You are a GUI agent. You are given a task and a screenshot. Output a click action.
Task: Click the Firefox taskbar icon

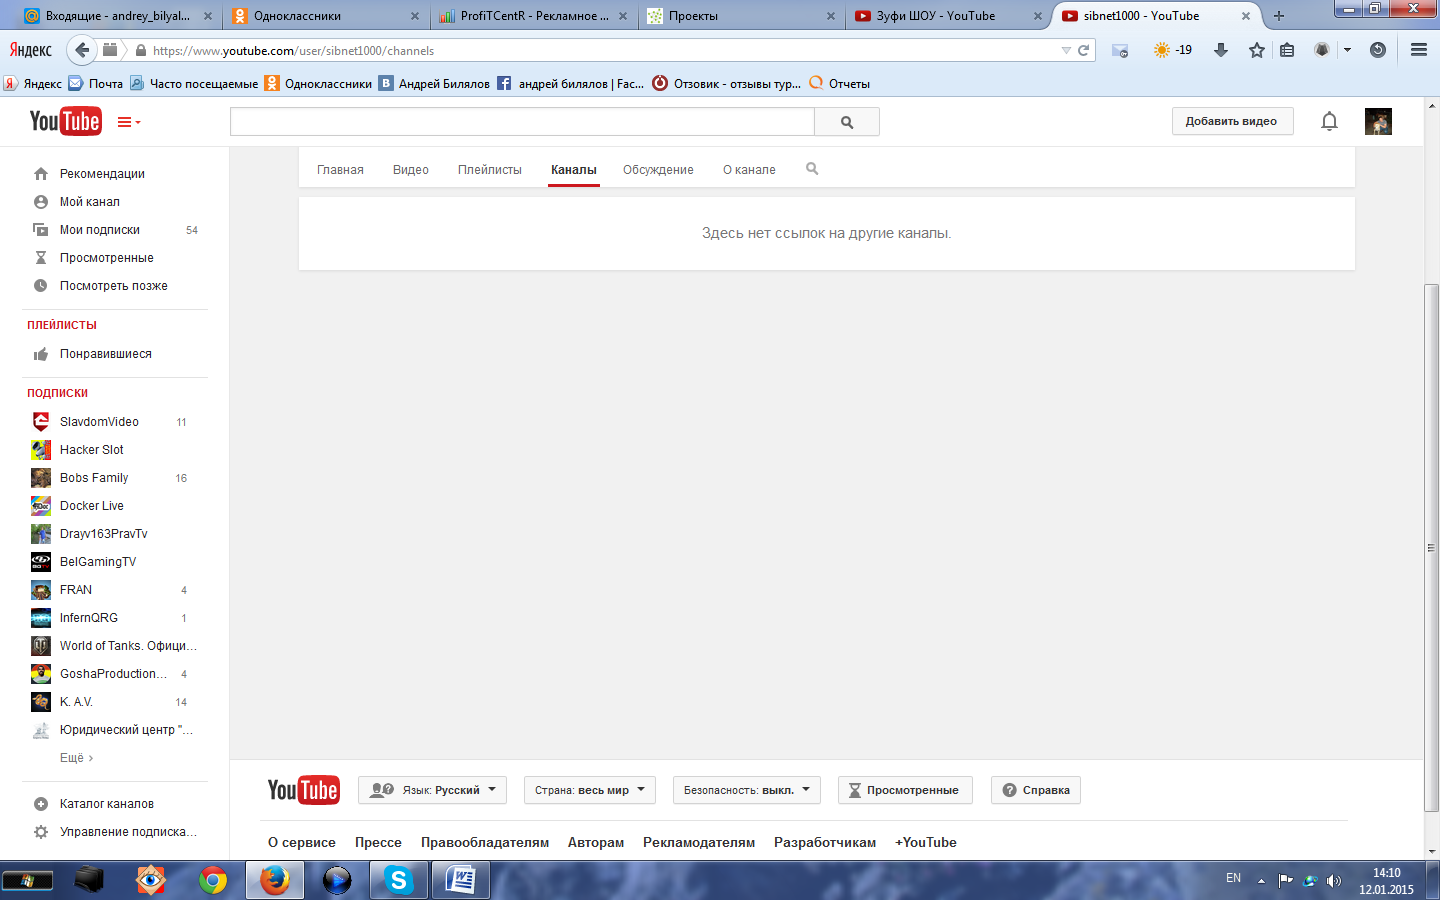tap(275, 880)
